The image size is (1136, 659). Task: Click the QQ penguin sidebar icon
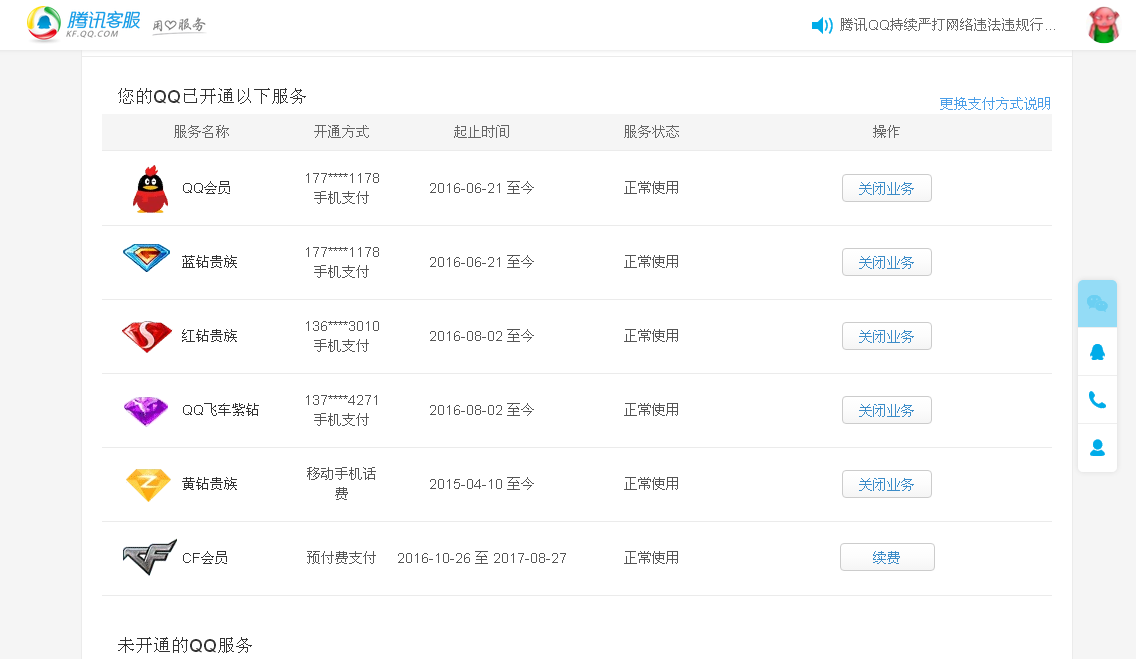tap(1098, 352)
